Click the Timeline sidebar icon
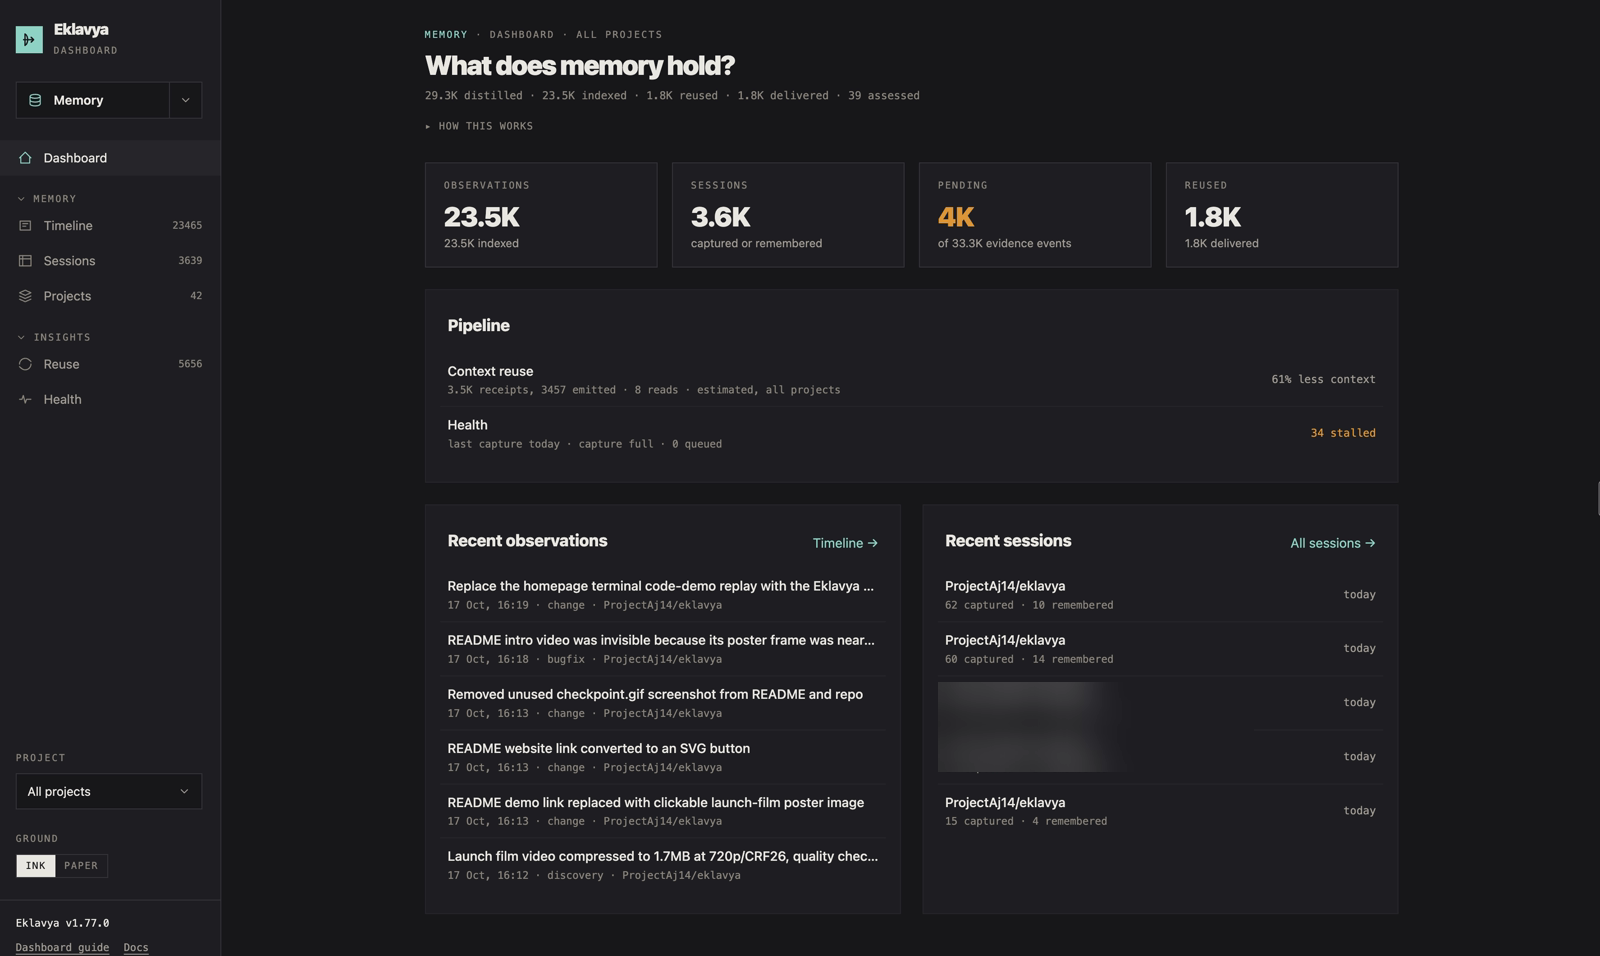Viewport: 1600px width, 956px height. tap(25, 226)
